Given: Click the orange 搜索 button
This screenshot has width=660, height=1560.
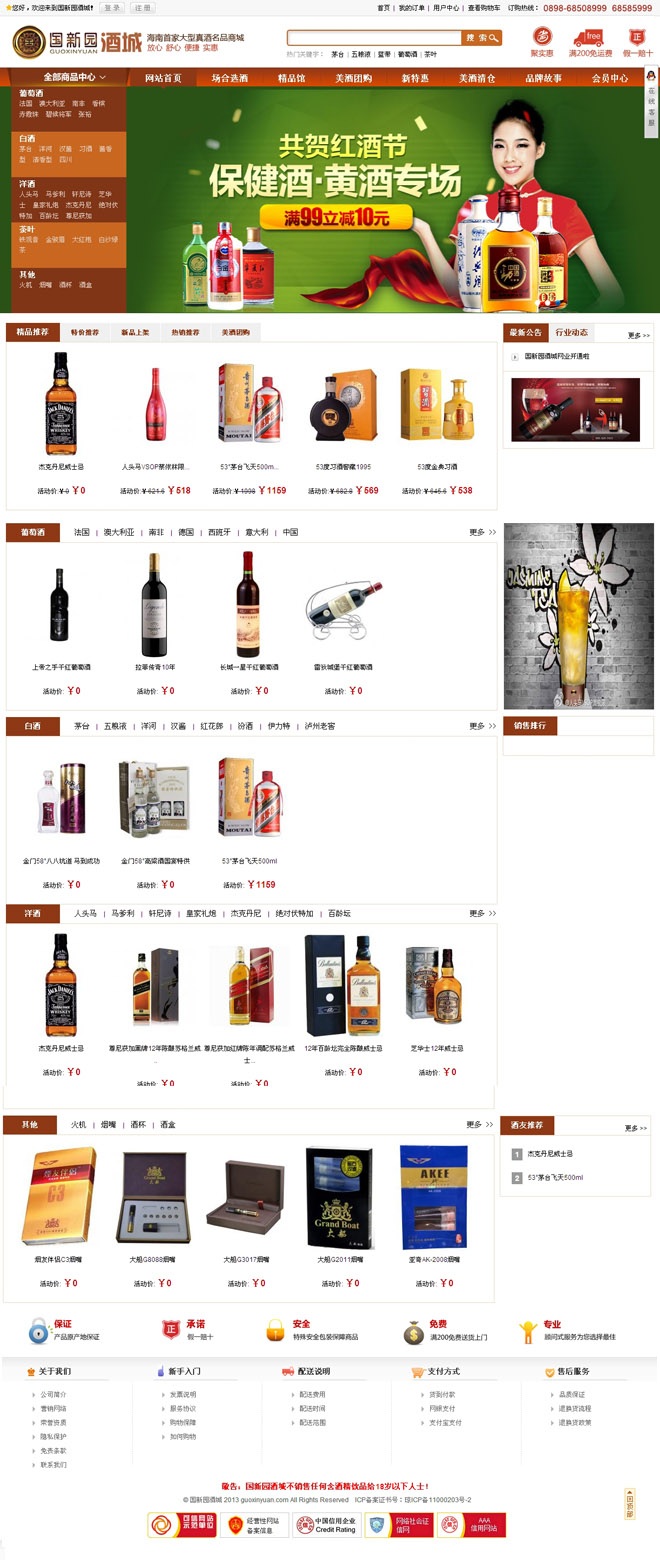Looking at the screenshot, I should (x=483, y=38).
